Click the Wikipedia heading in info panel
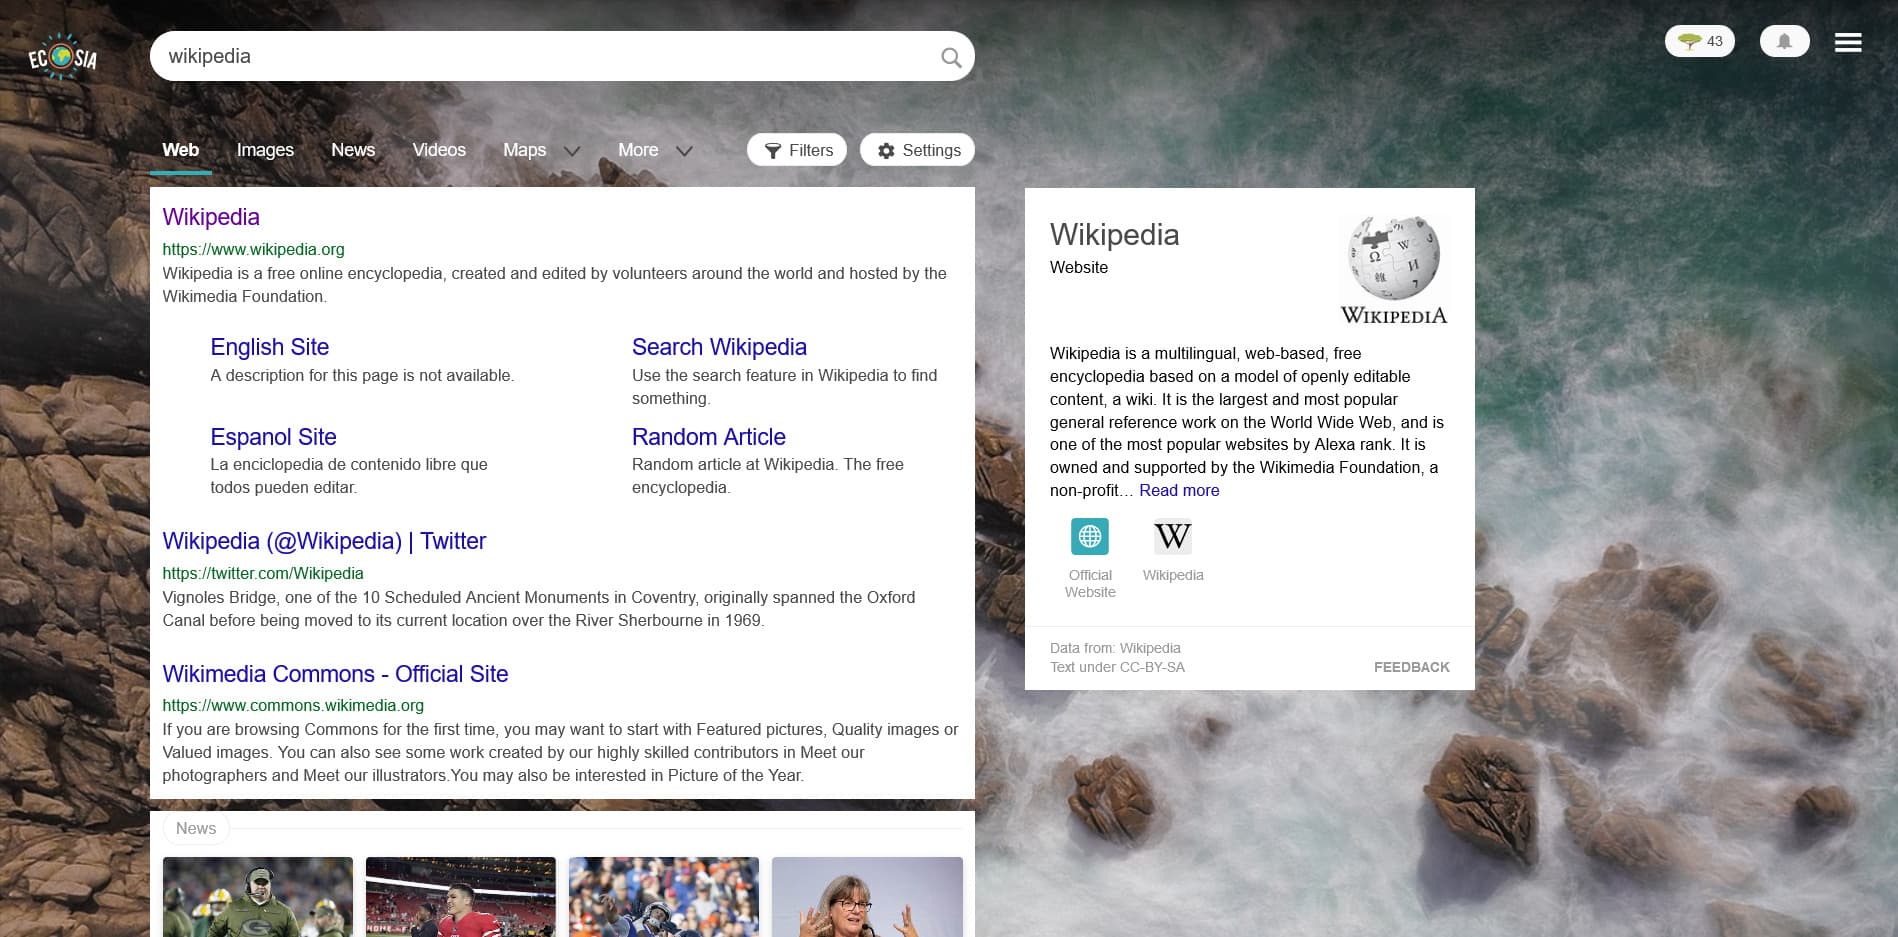1898x937 pixels. point(1114,234)
